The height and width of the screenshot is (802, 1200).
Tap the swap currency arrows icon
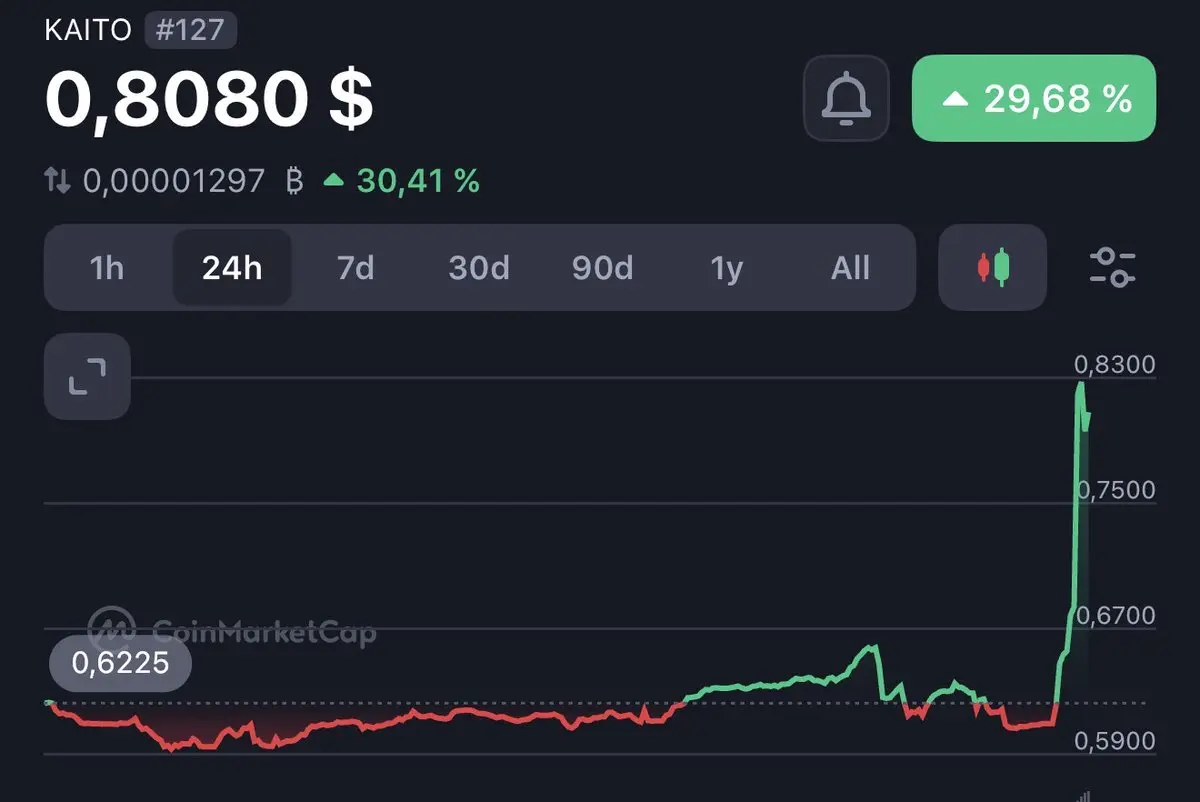(x=58, y=181)
